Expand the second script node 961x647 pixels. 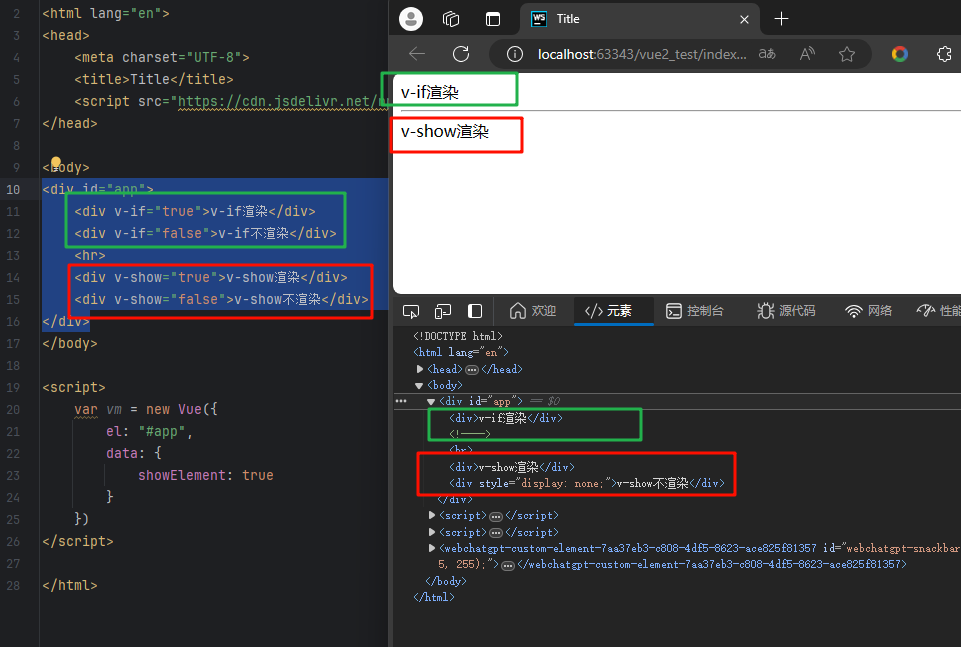431,532
